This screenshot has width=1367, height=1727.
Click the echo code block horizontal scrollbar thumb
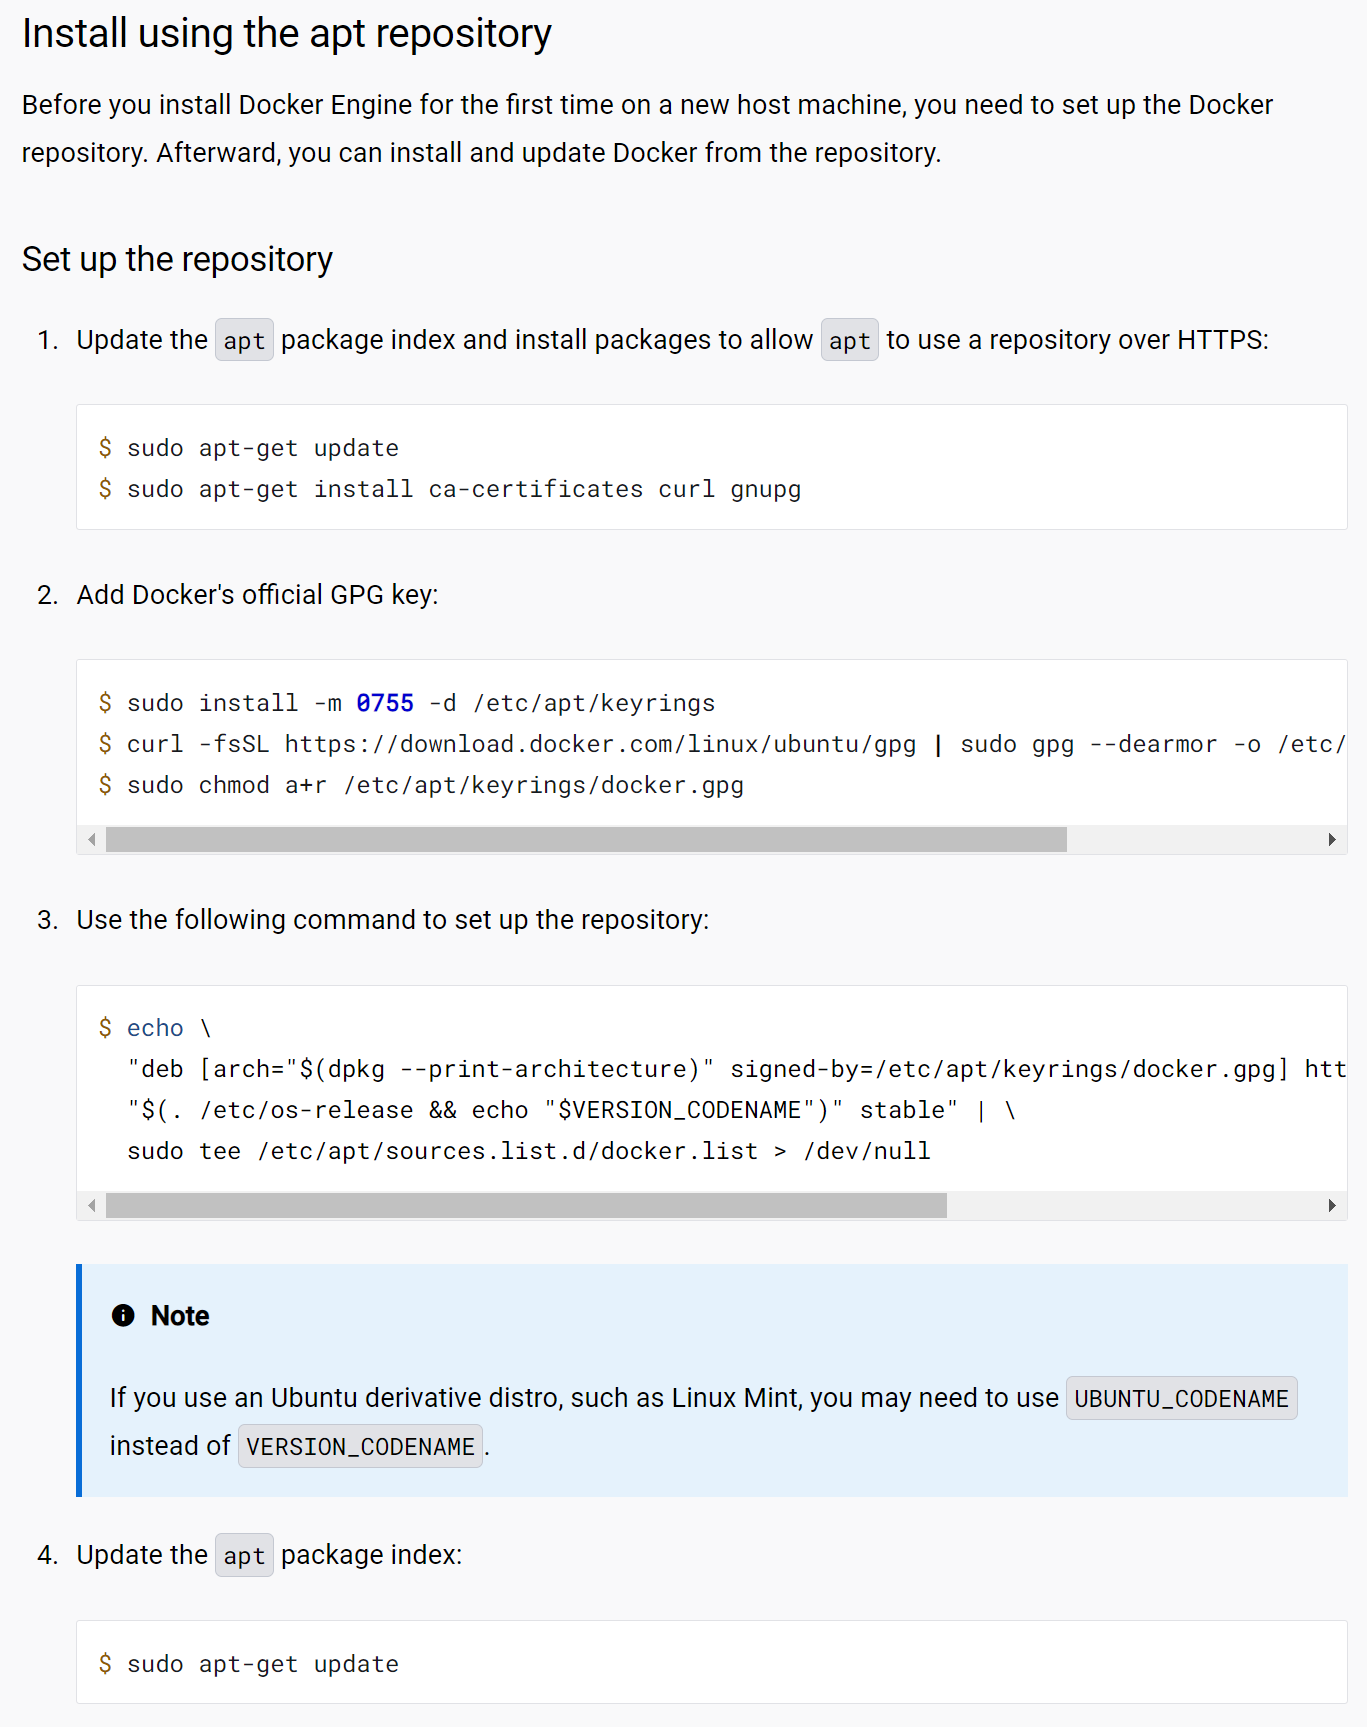[x=526, y=1205]
